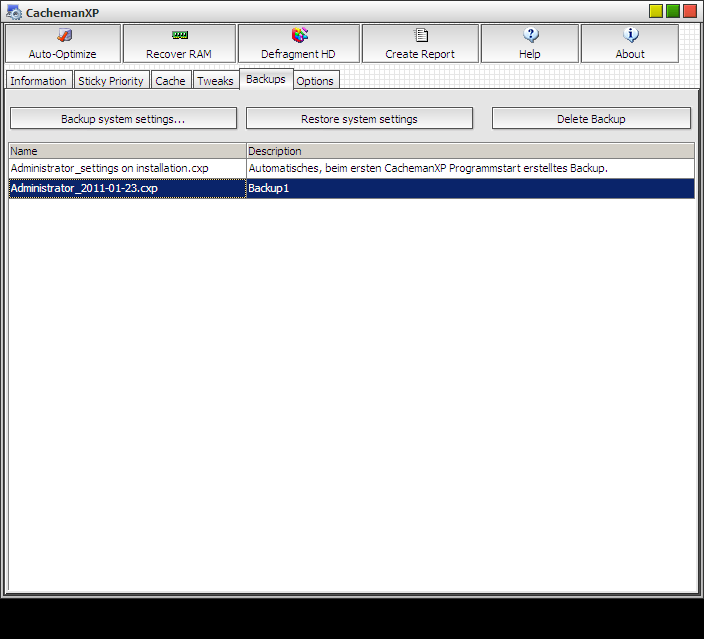The width and height of the screenshot is (704, 639).
Task: Click the green maximize window button
Action: pyautogui.click(x=673, y=11)
